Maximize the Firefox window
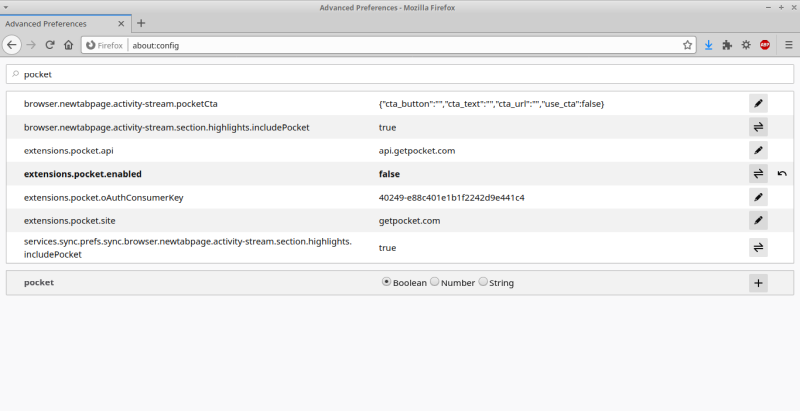Screen dimensions: 800x411 click(781, 8)
